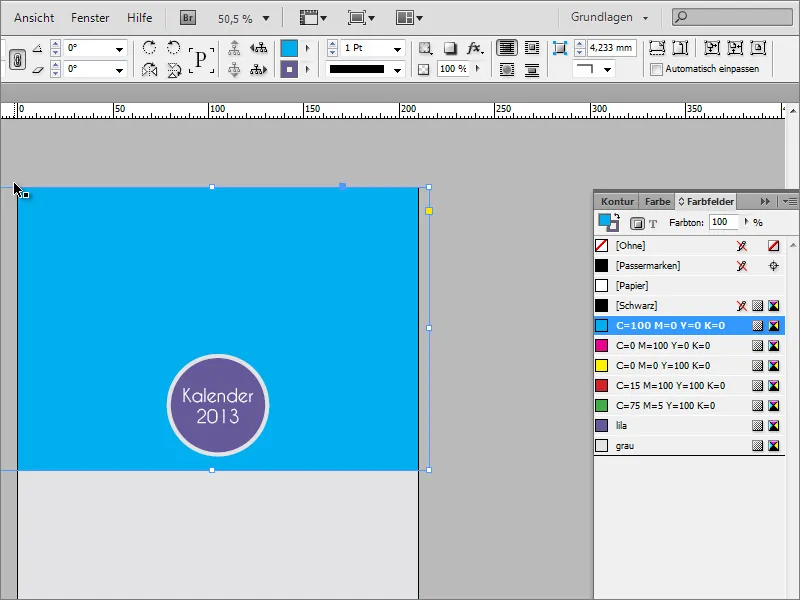The image size is (800, 600).
Task: Open the screen mode dropdown
Action: (x=361, y=18)
